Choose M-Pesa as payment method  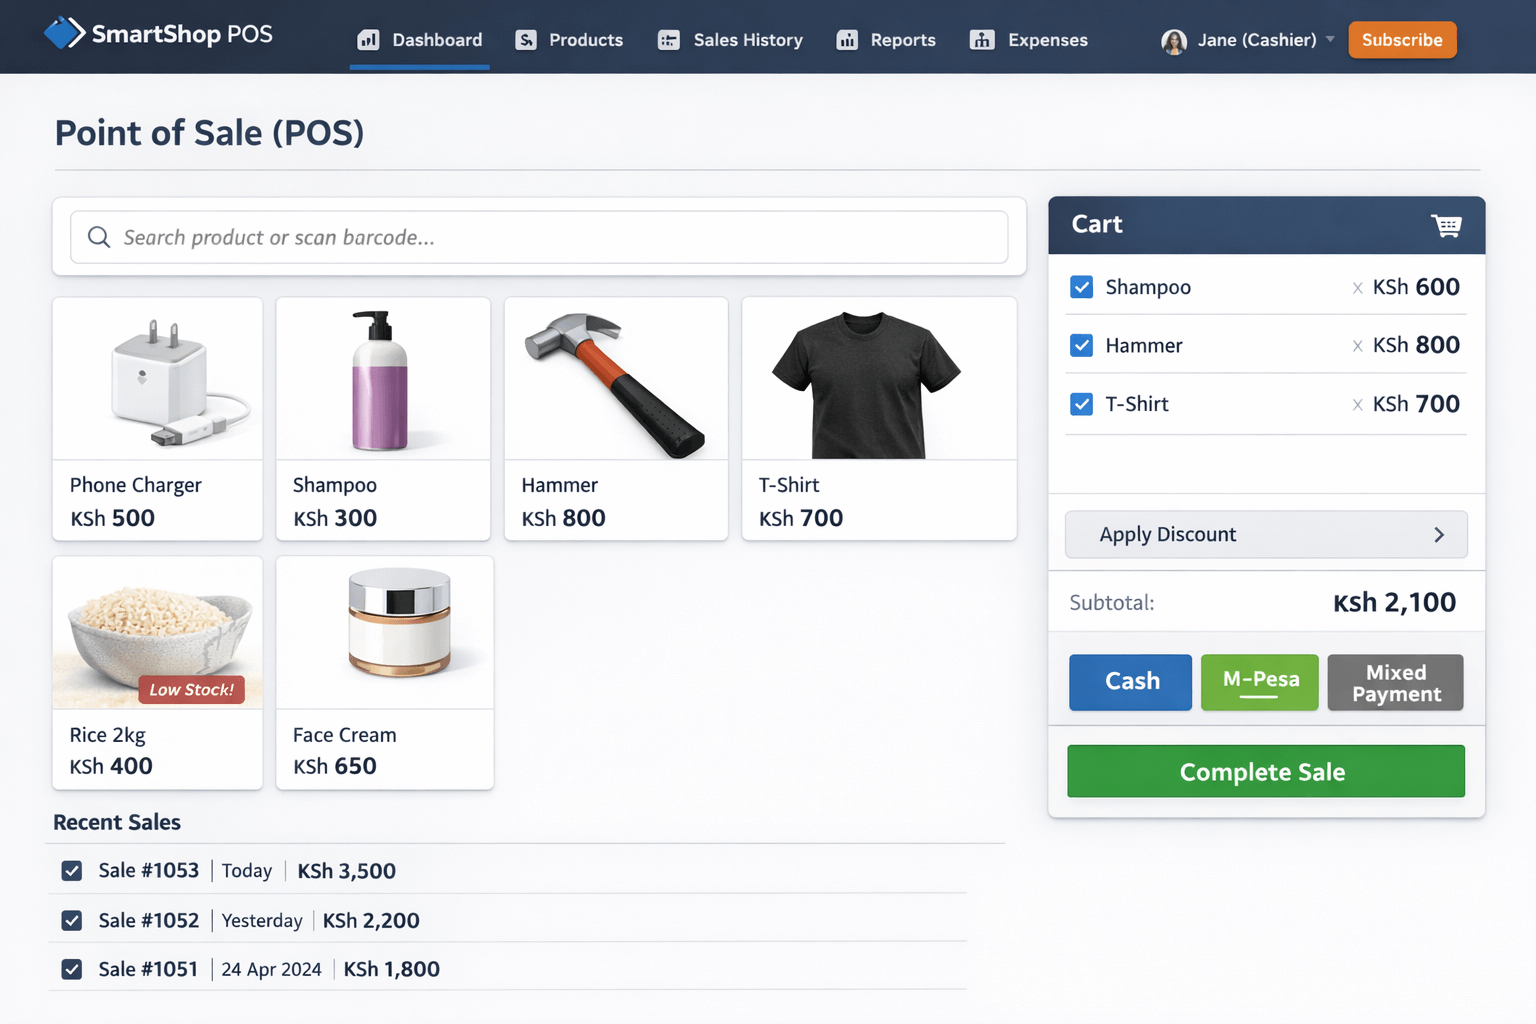1259,682
